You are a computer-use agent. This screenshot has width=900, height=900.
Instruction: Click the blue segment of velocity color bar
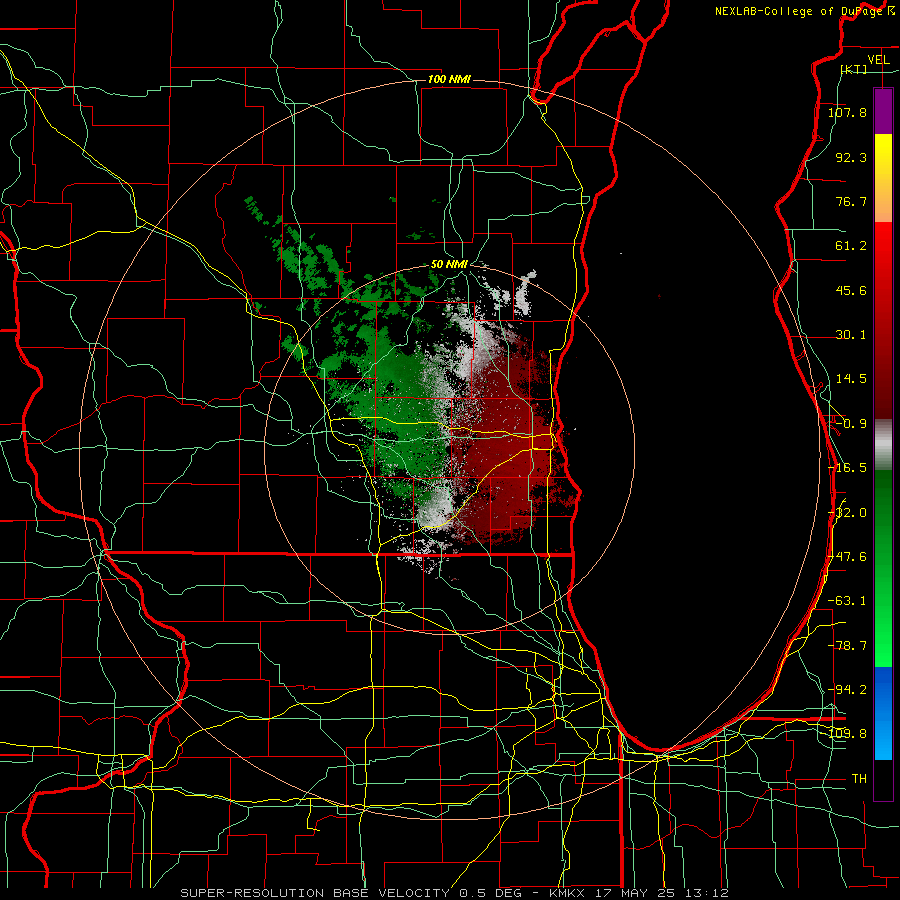click(883, 713)
